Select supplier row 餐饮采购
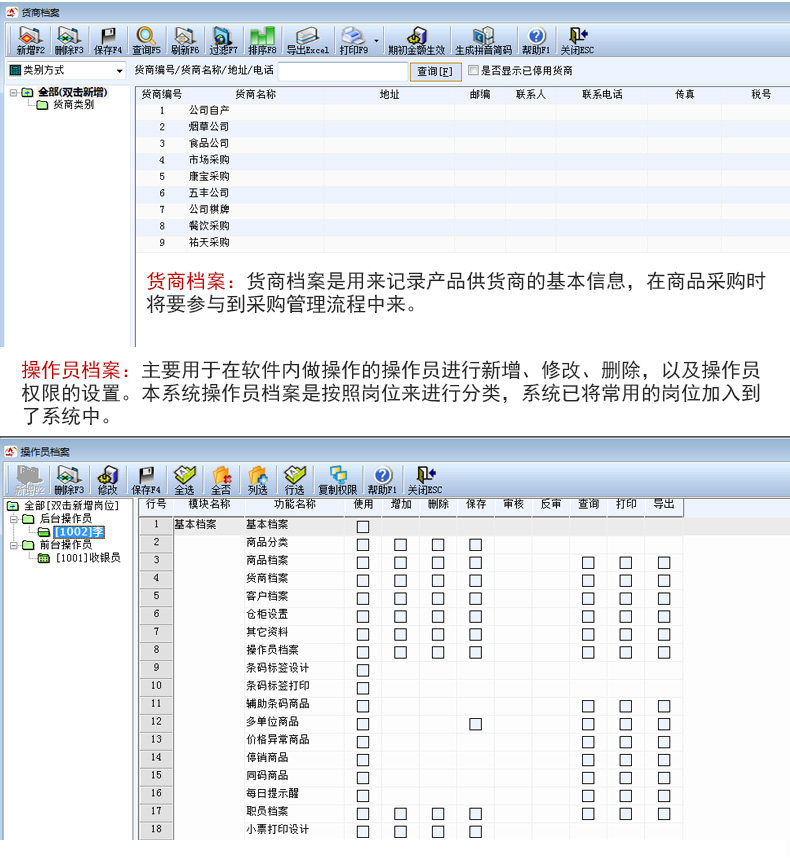Viewport: 790px width, 858px height. (462, 225)
